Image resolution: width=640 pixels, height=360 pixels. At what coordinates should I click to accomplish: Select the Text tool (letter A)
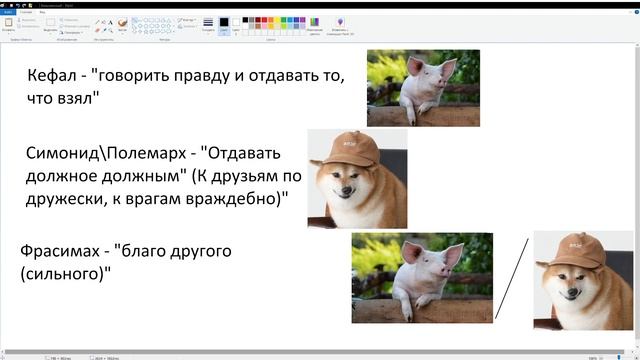click(x=110, y=22)
